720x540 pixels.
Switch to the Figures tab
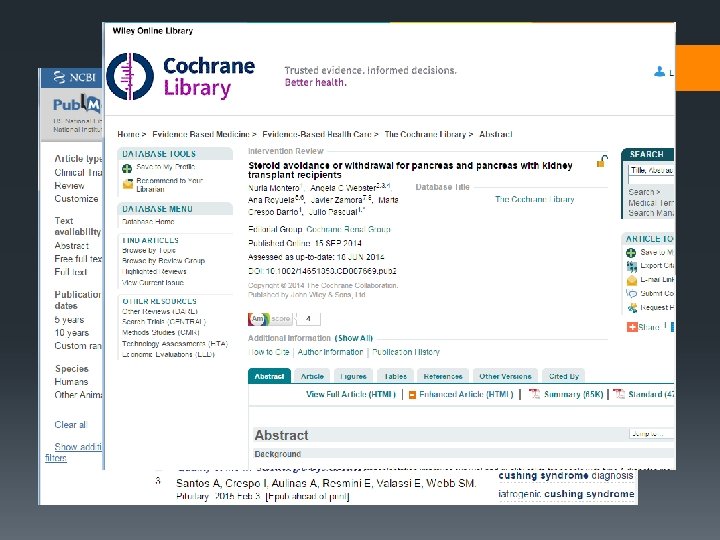point(353,376)
